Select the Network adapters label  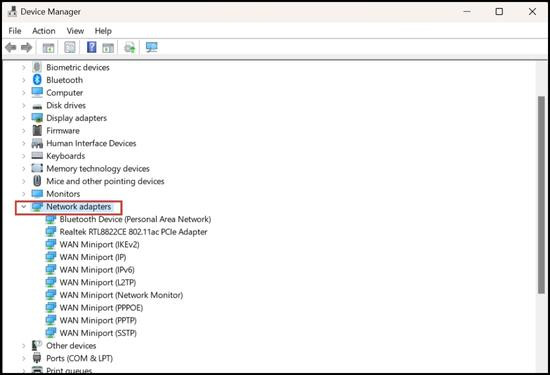pyautogui.click(x=79, y=207)
